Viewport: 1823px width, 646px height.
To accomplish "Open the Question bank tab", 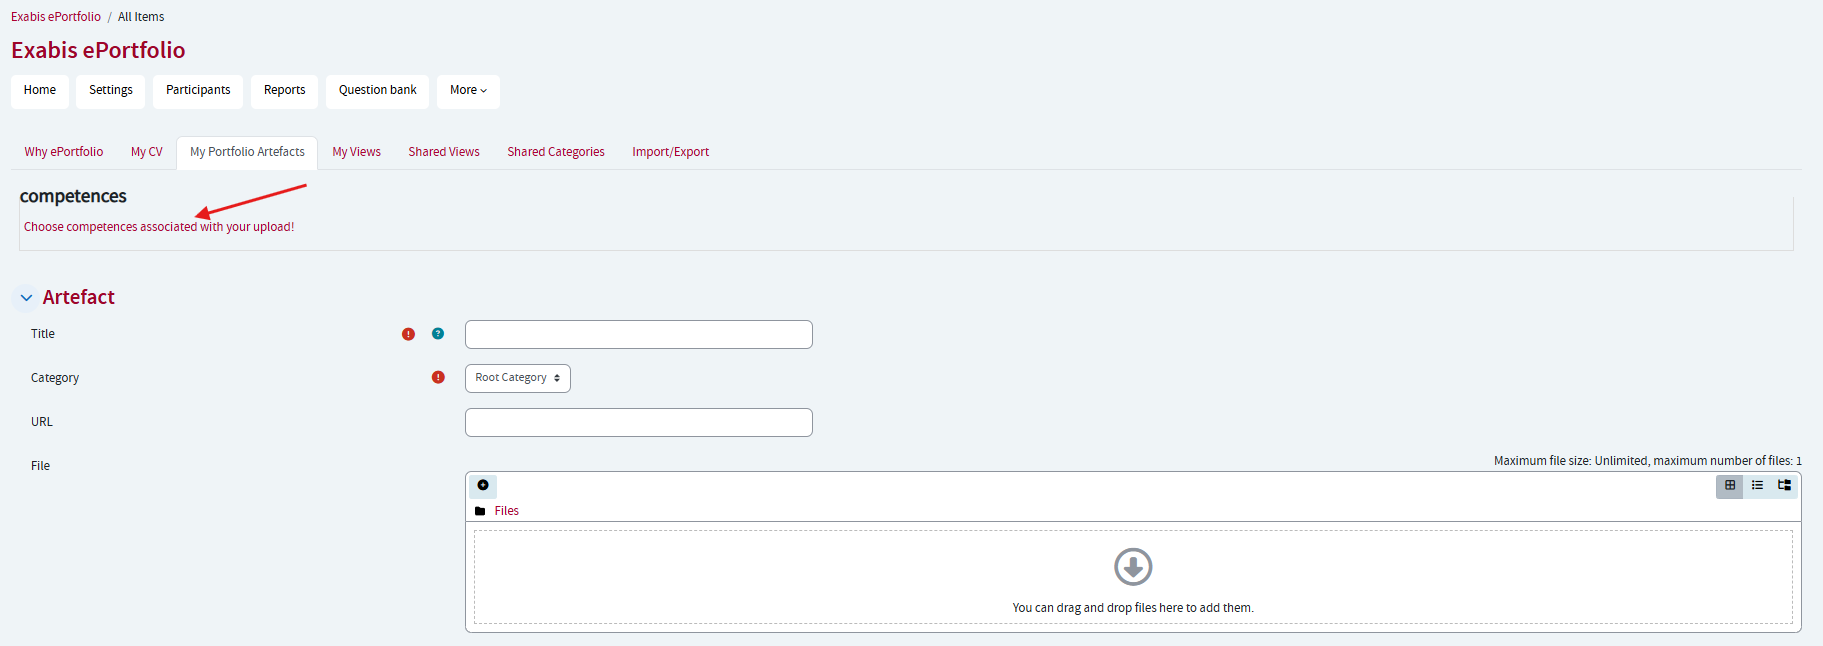I will pyautogui.click(x=378, y=91).
